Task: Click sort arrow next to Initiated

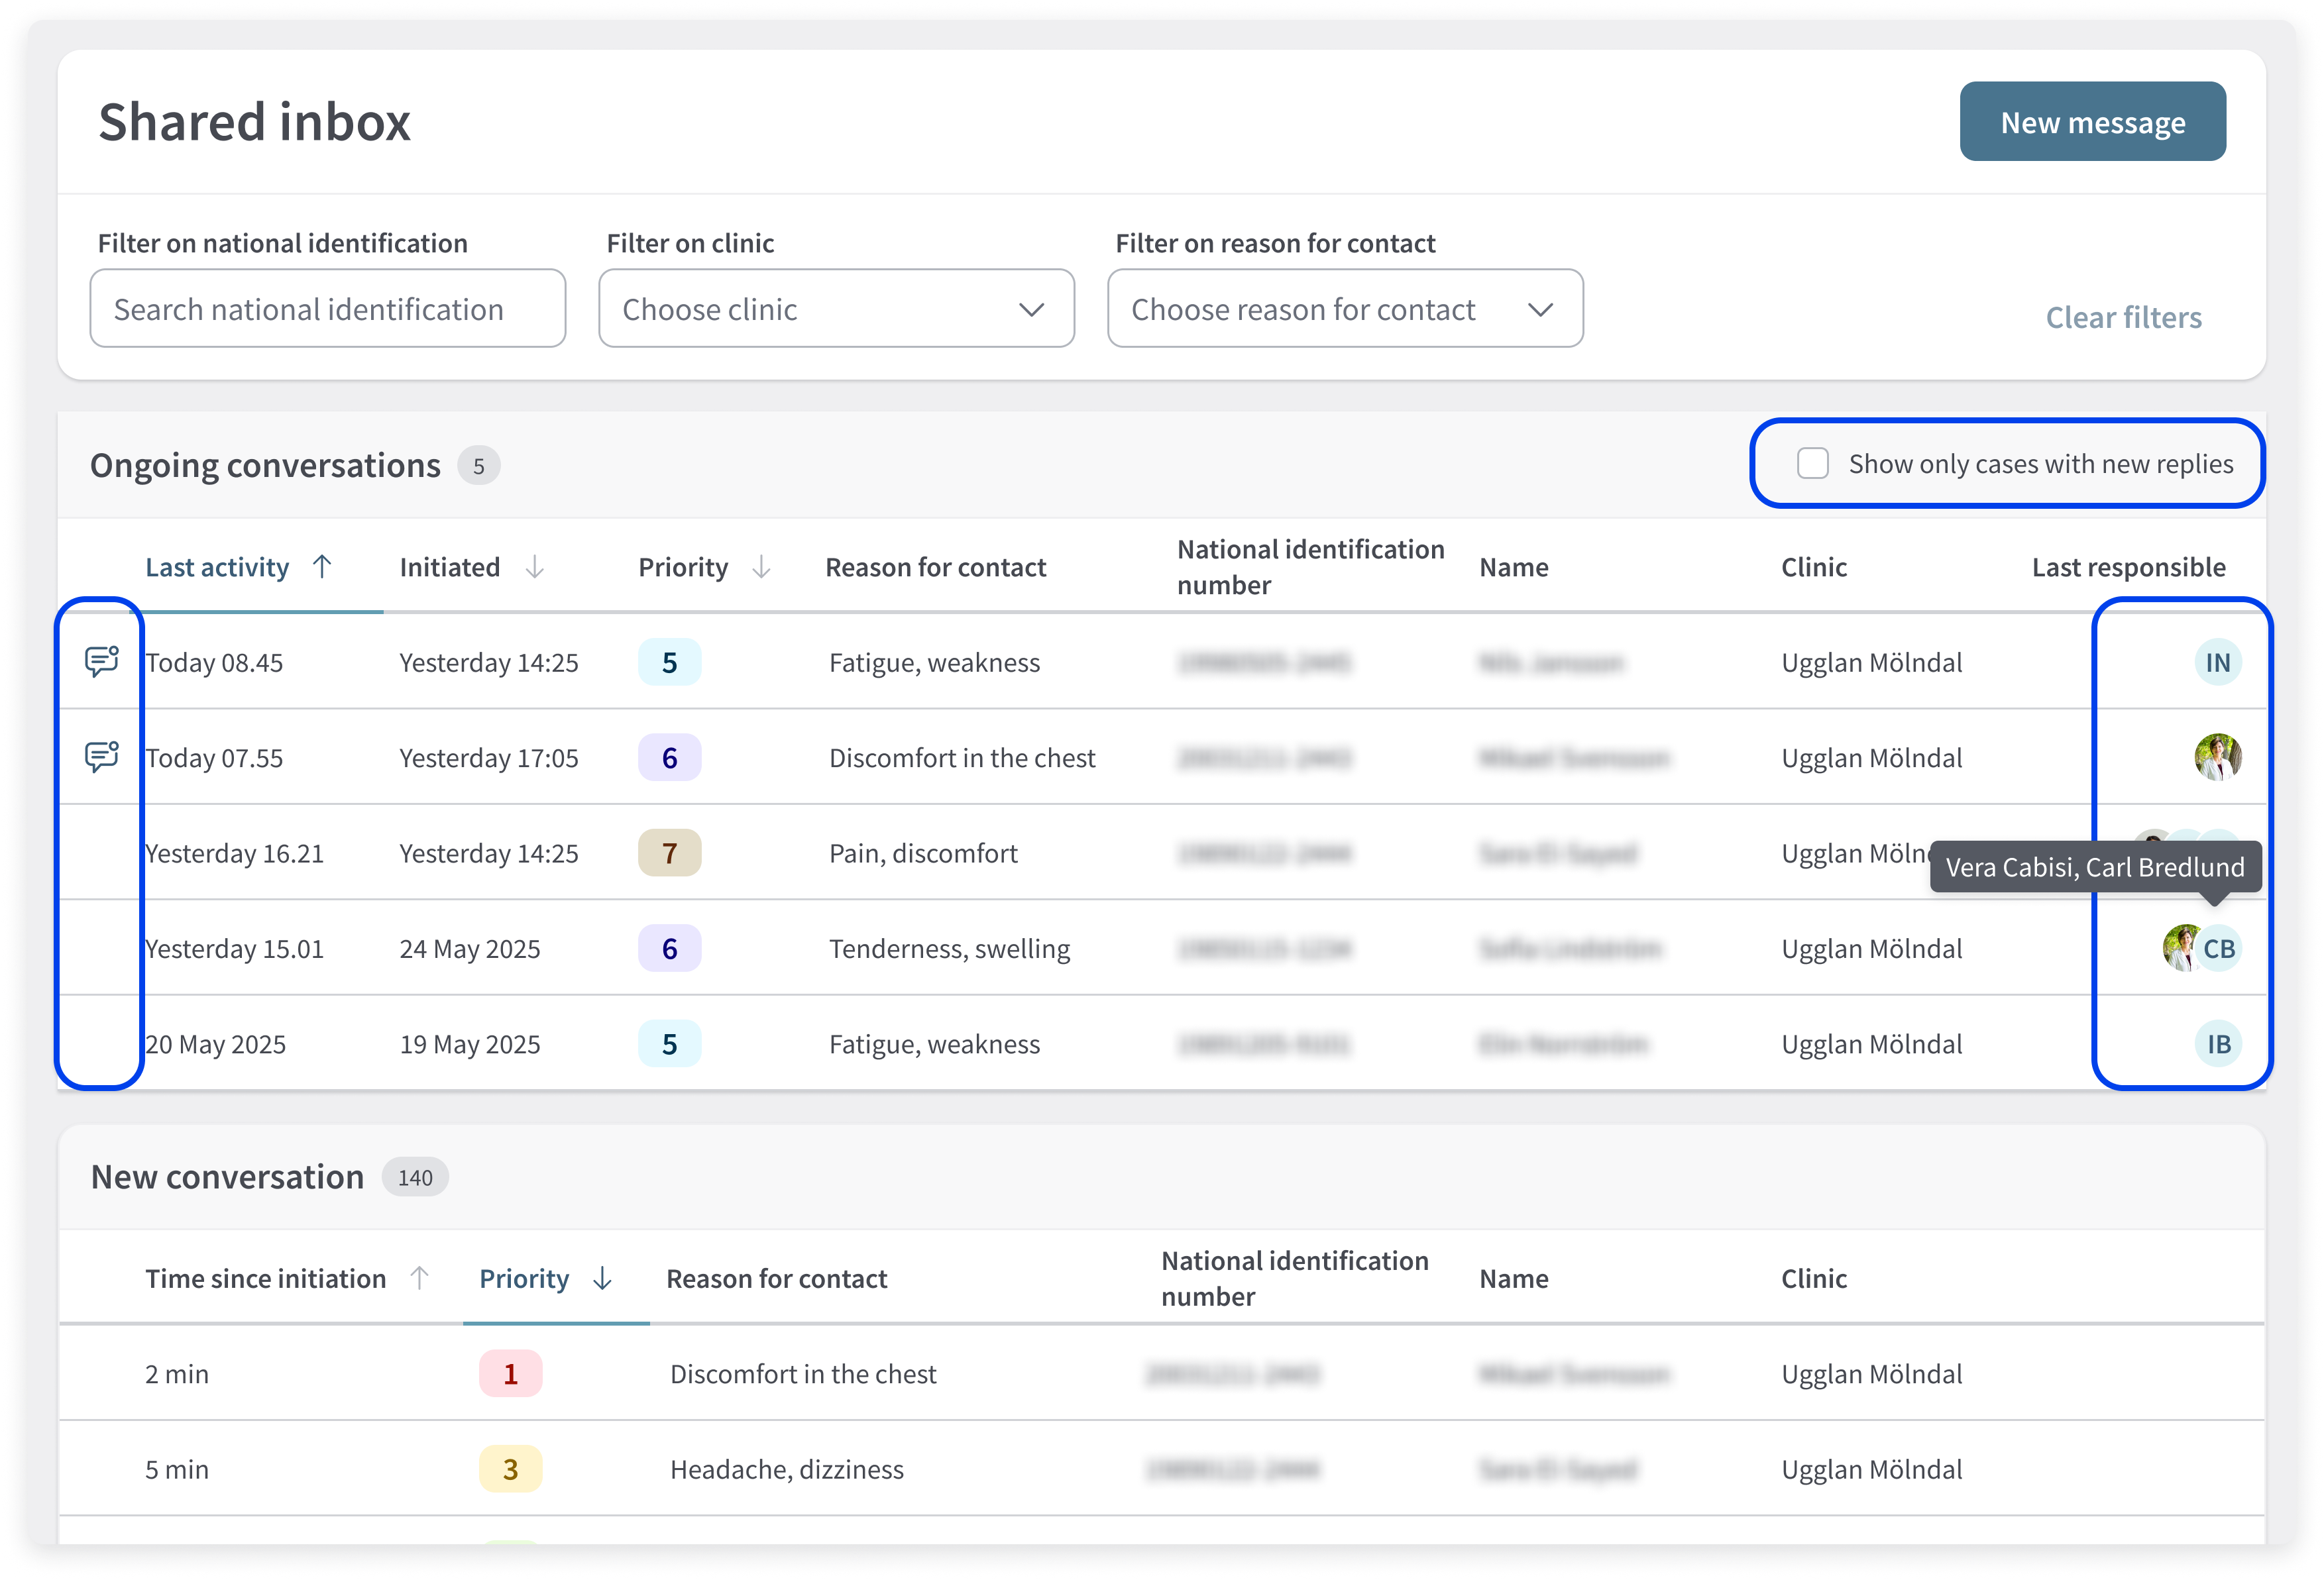Action: tap(535, 567)
